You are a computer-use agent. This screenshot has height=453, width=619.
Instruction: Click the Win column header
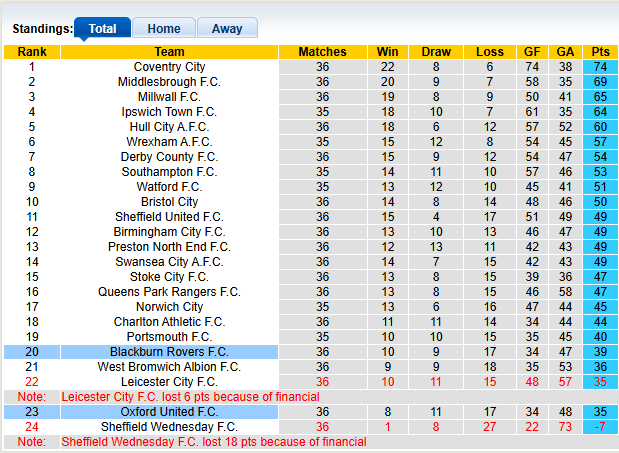[x=388, y=52]
